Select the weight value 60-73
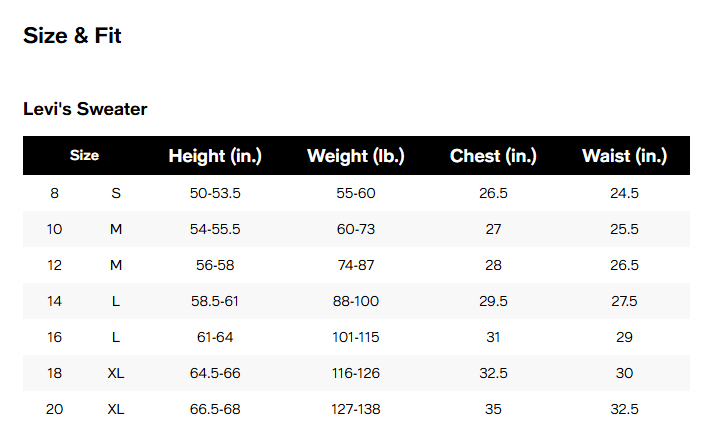 click(x=354, y=229)
